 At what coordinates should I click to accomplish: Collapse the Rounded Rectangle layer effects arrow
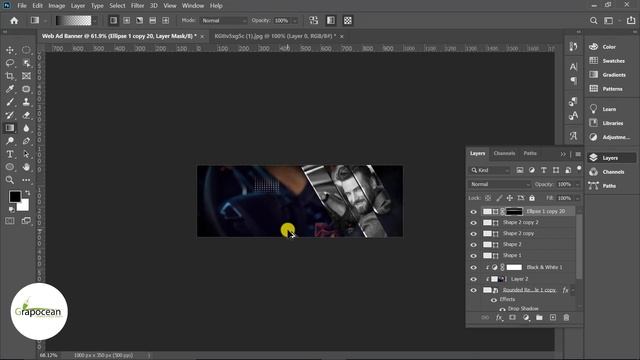click(573, 290)
